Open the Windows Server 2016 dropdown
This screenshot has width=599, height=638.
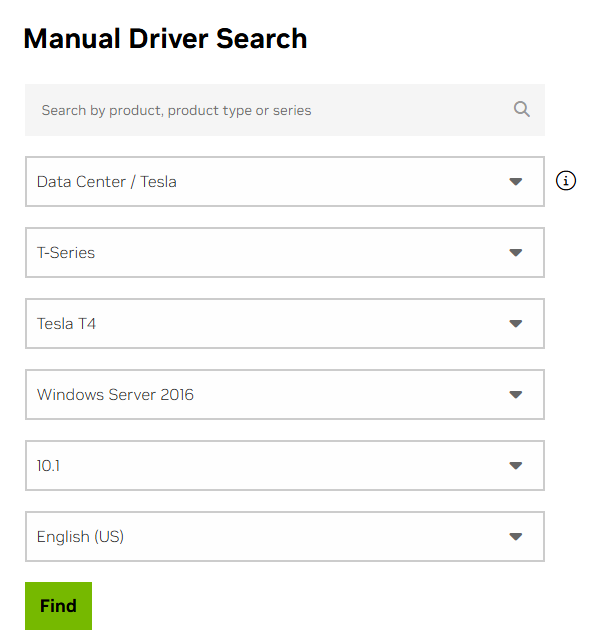pyautogui.click(x=285, y=395)
